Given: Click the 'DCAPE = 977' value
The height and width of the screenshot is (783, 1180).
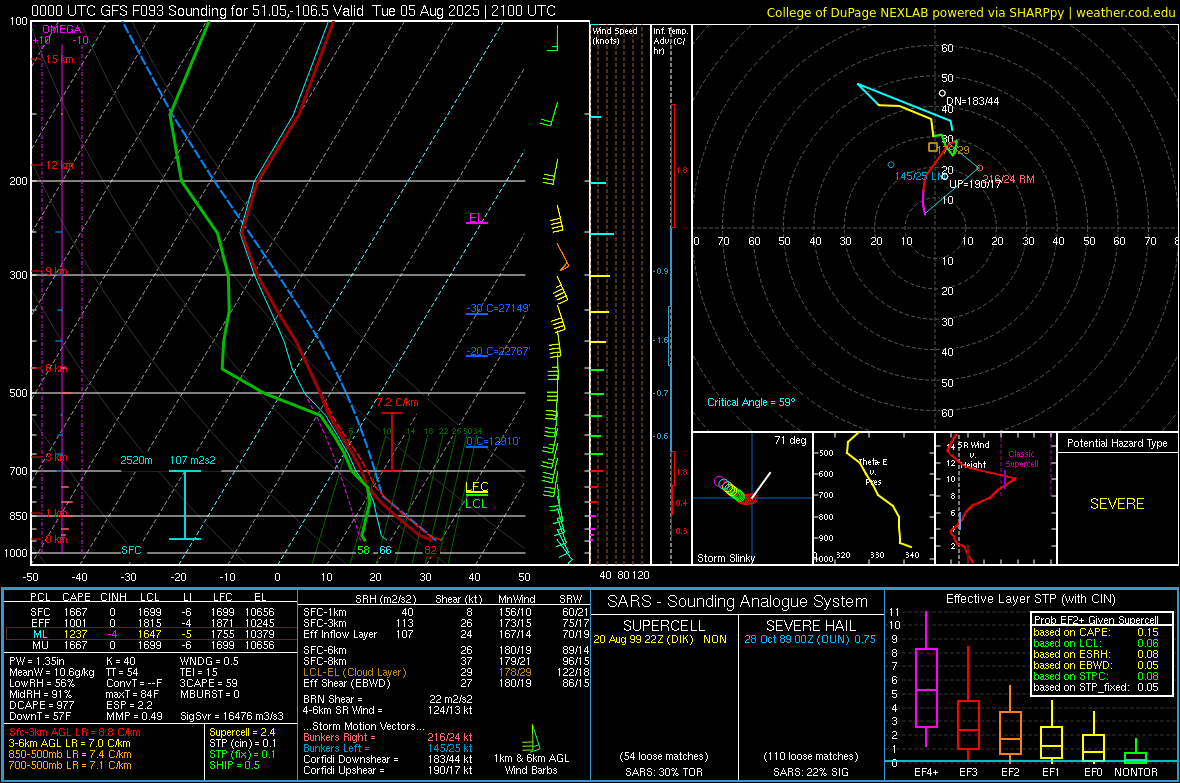Looking at the screenshot, I should (x=41, y=705).
